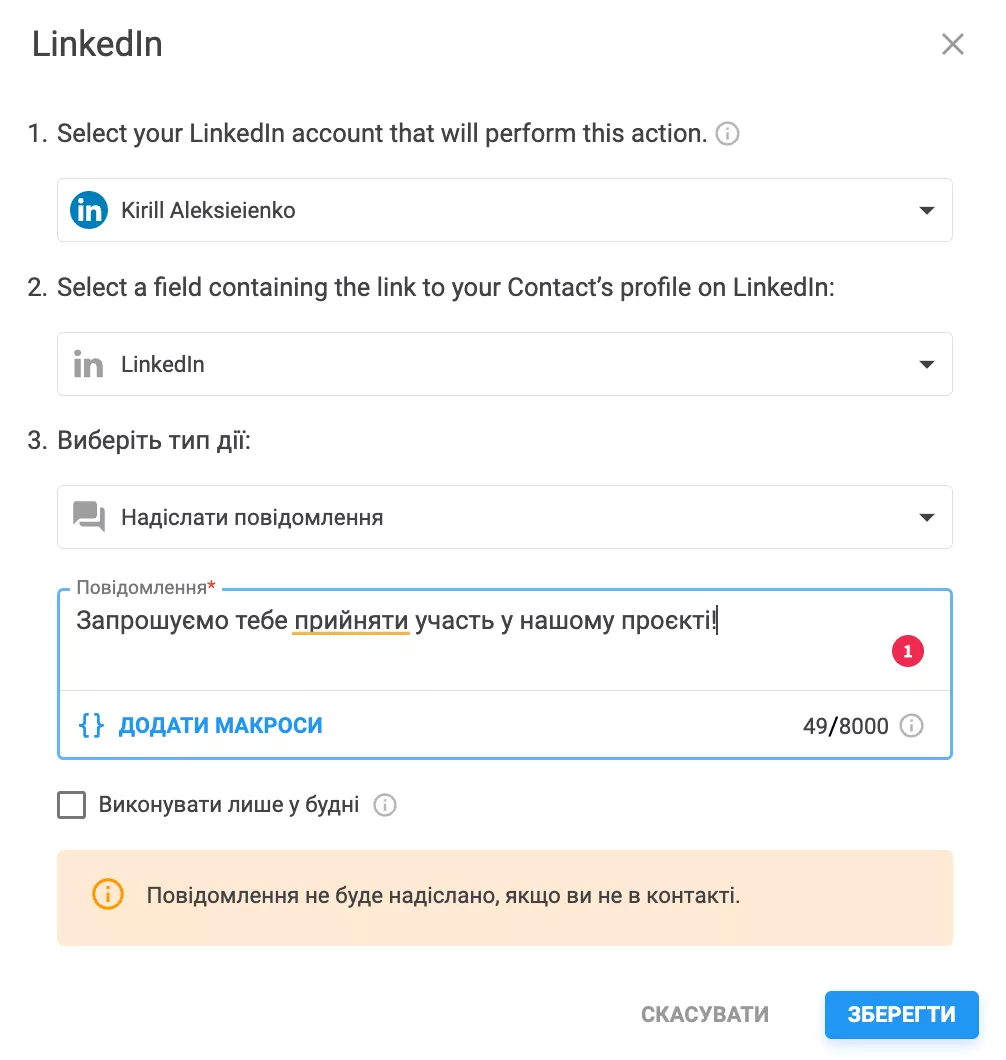Image resolution: width=1006 pixels, height=1060 pixels.
Task: Click the orange warning info icon in the notice
Action: pyautogui.click(x=108, y=894)
